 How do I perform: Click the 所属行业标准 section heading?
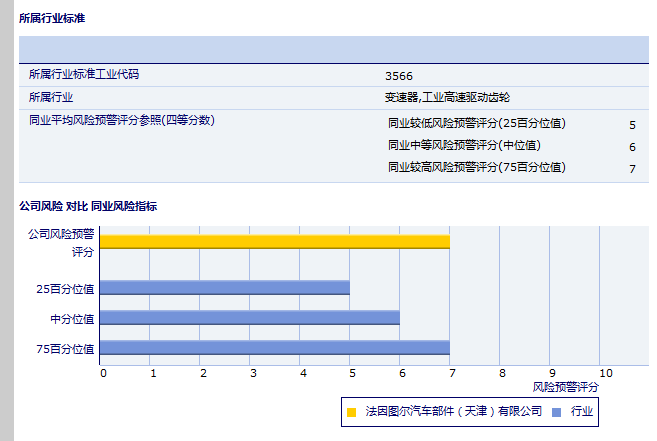coord(52,19)
